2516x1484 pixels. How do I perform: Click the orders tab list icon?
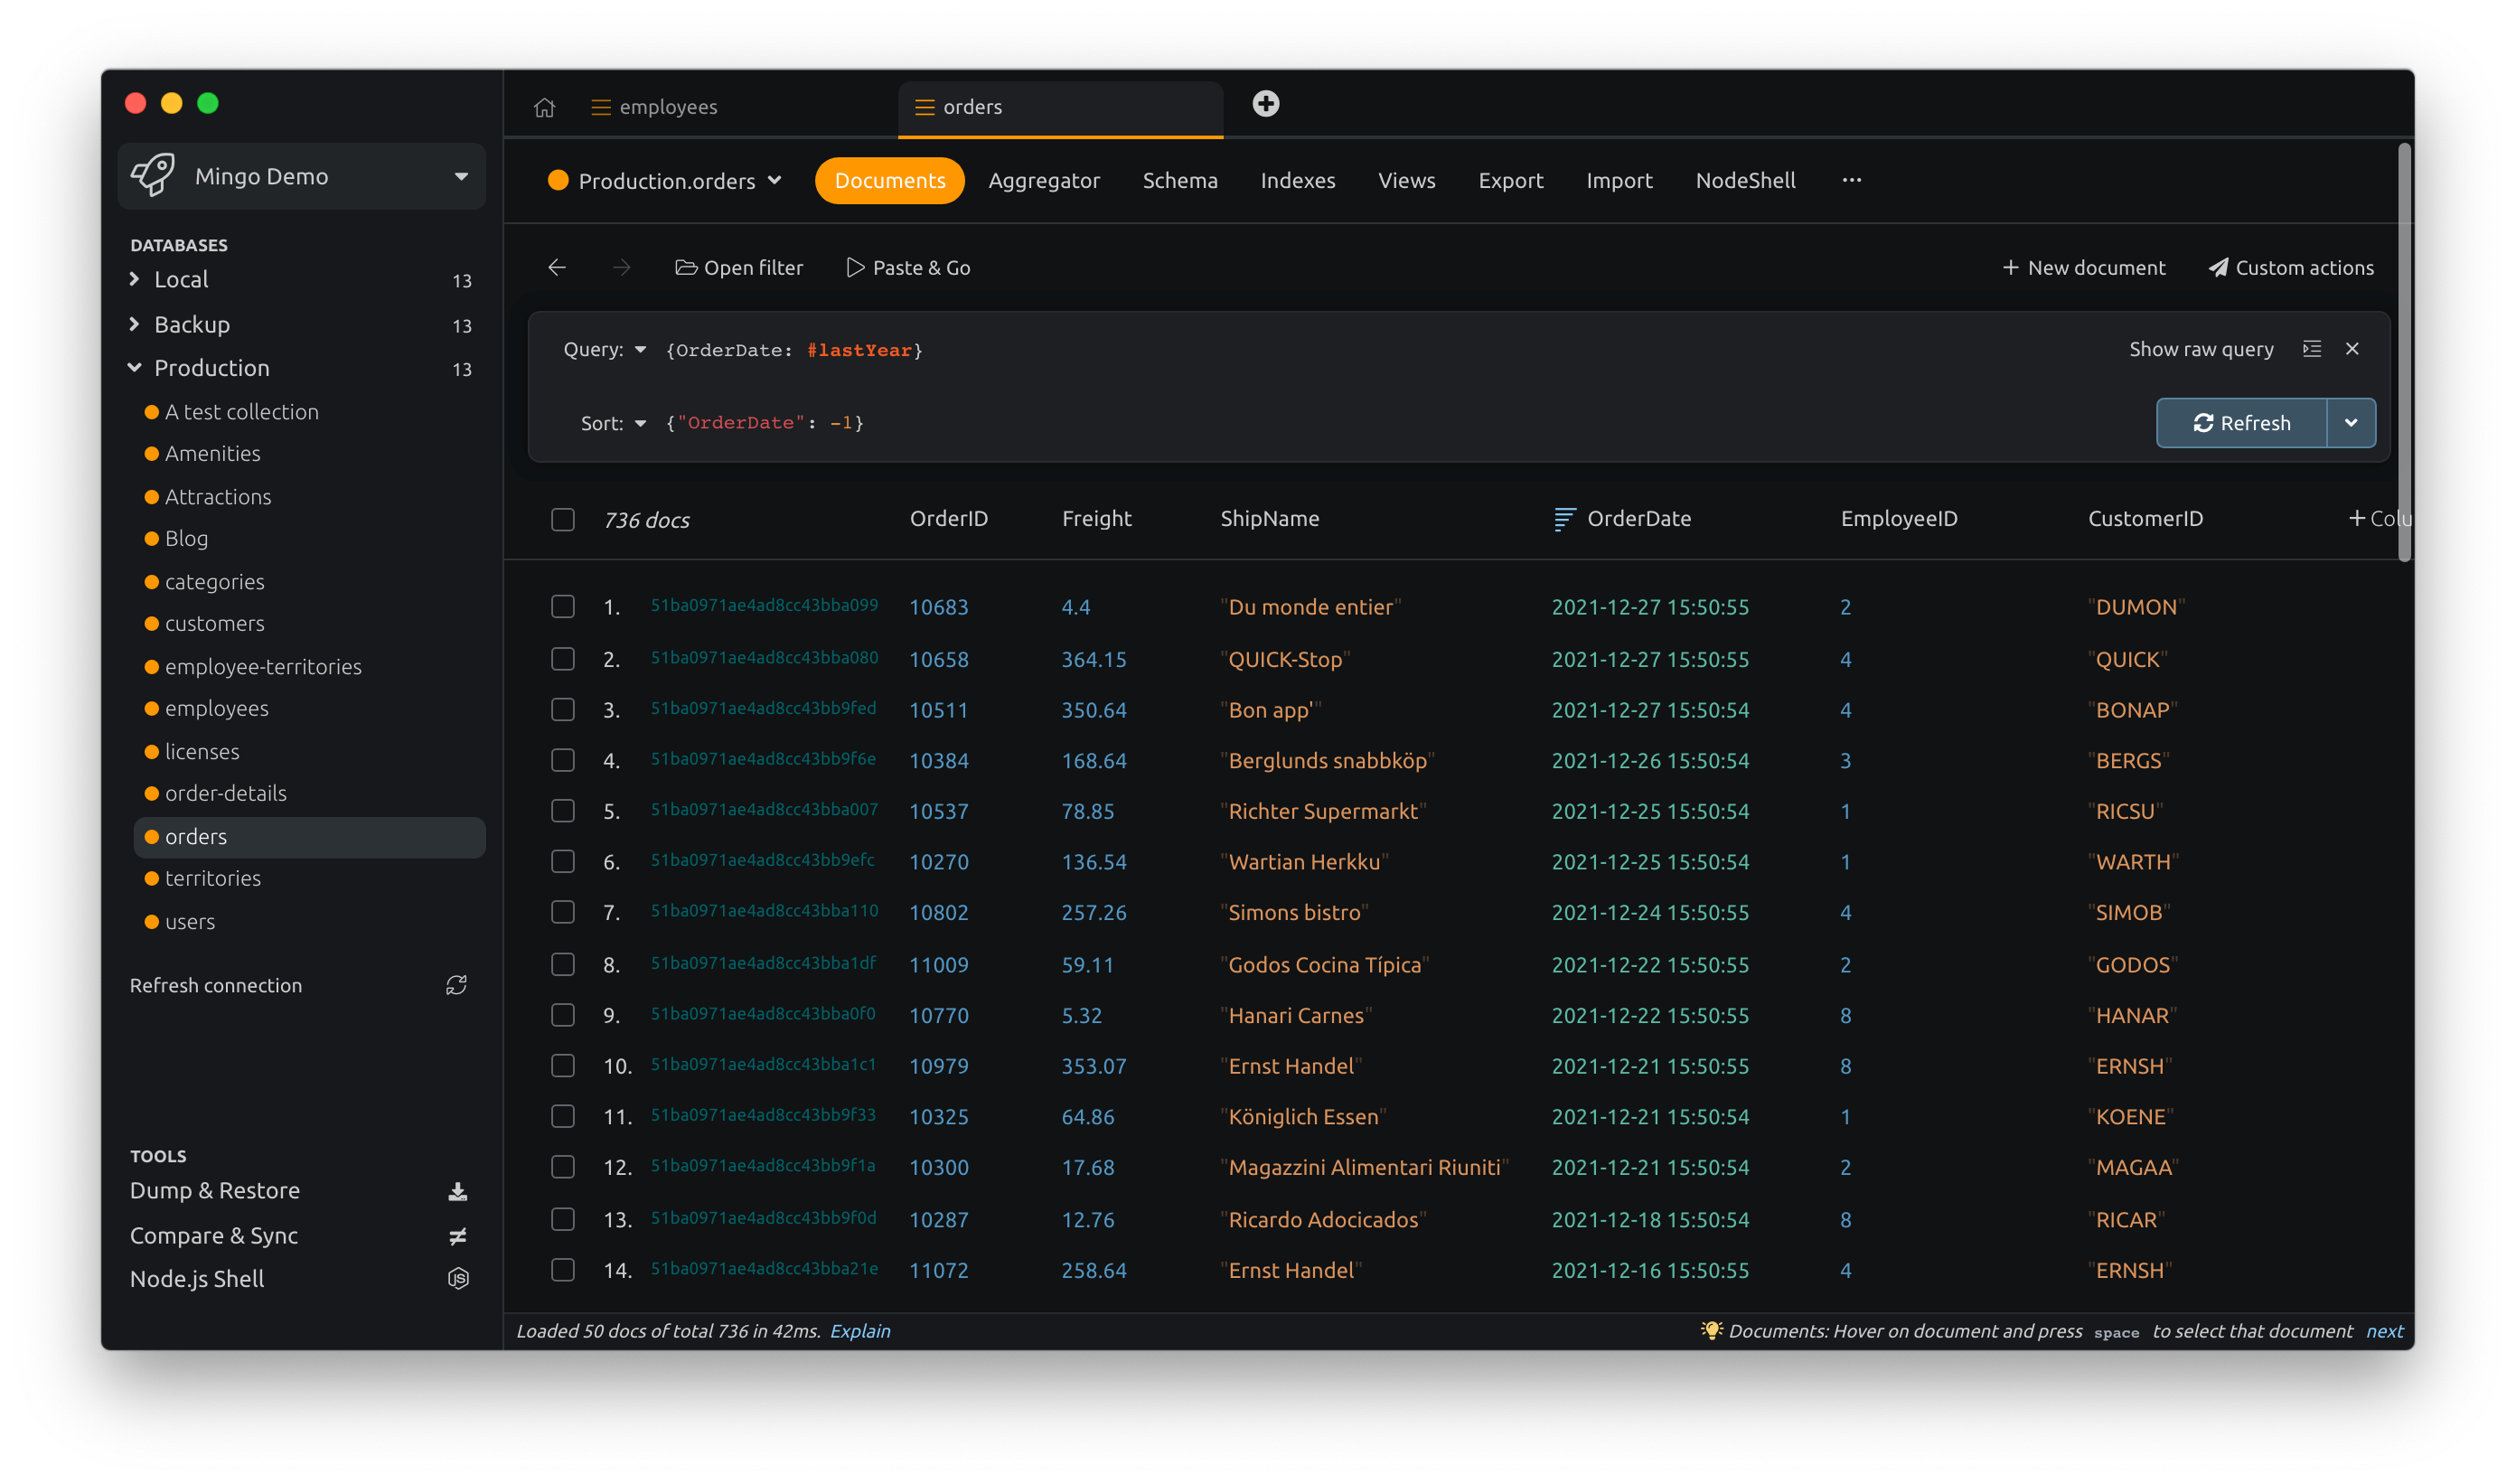point(925,107)
